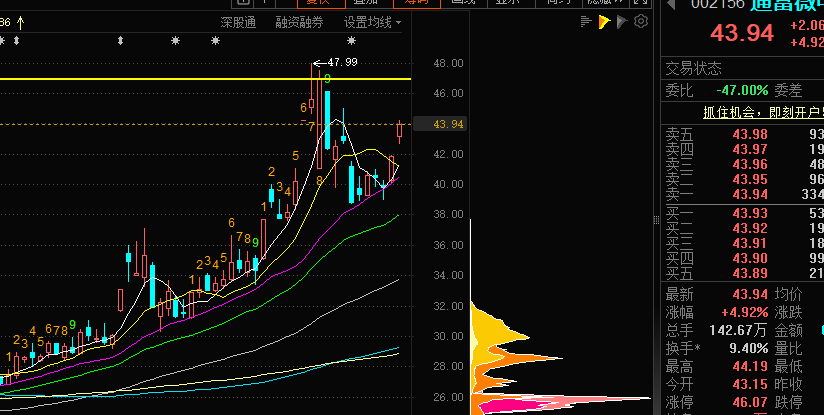
Task: Click the 47.99 high price annotation
Action: pyautogui.click(x=342, y=63)
